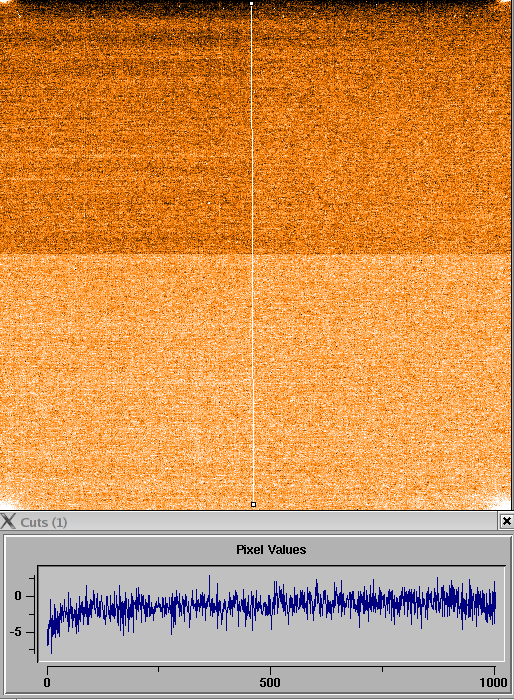
Task: Select the bottom handle of the cut line
Action: pos(254,504)
